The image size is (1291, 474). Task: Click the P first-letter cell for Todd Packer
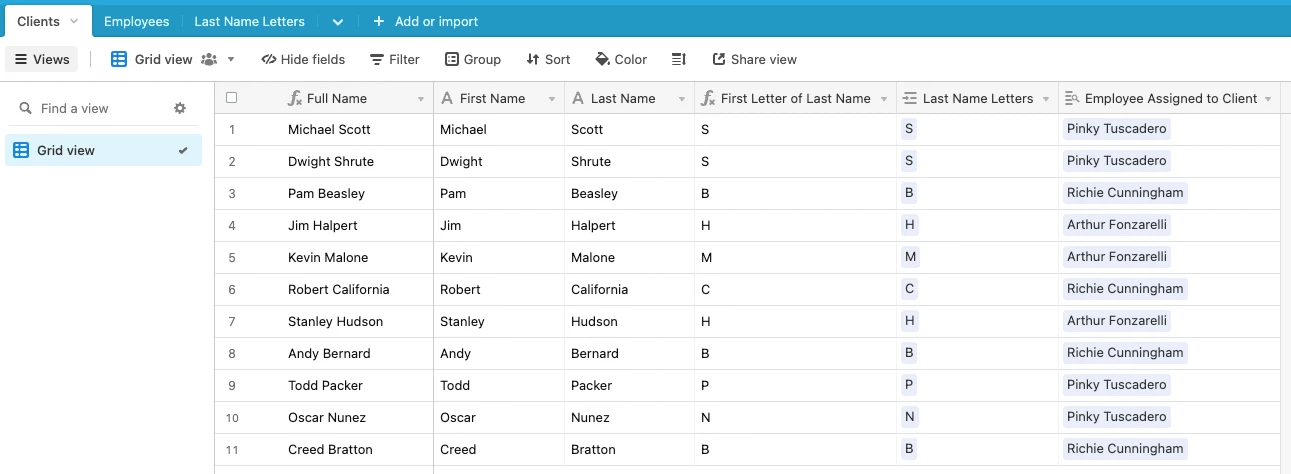pos(795,385)
